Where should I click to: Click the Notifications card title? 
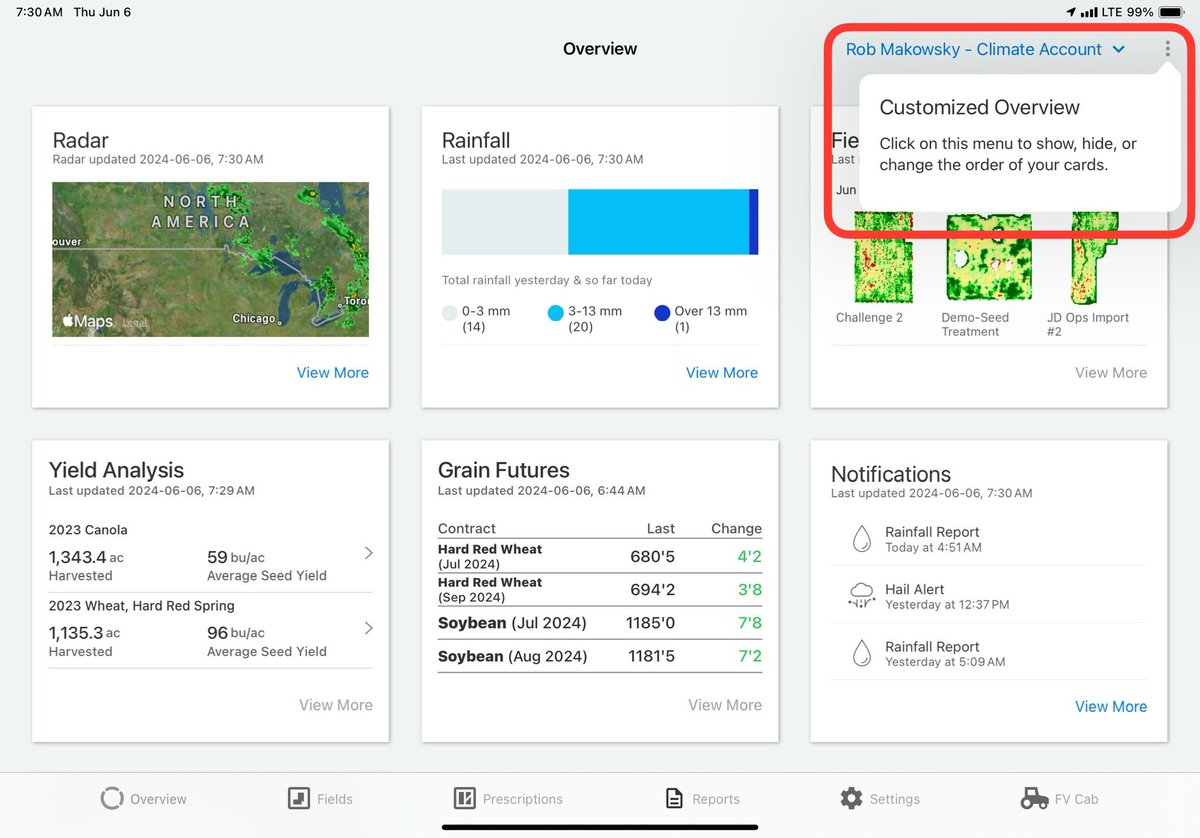[x=891, y=474]
